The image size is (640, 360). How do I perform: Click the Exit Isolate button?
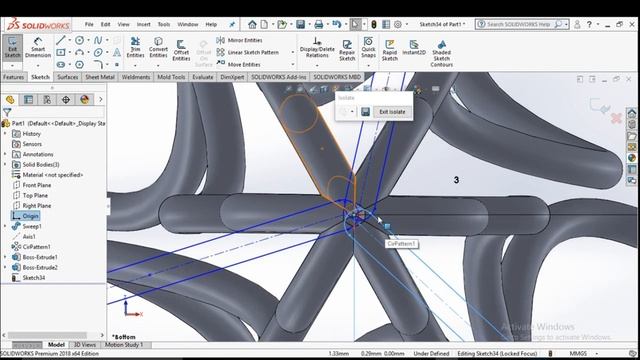pyautogui.click(x=392, y=112)
